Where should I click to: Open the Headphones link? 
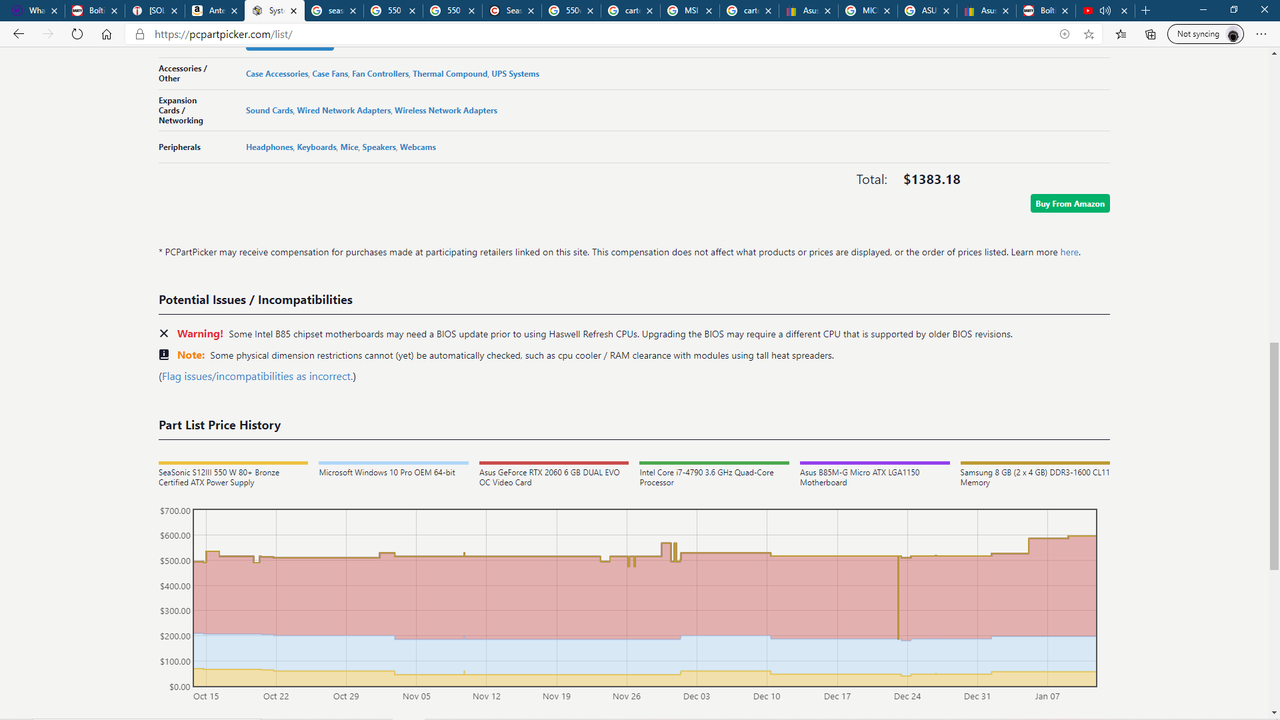[269, 147]
